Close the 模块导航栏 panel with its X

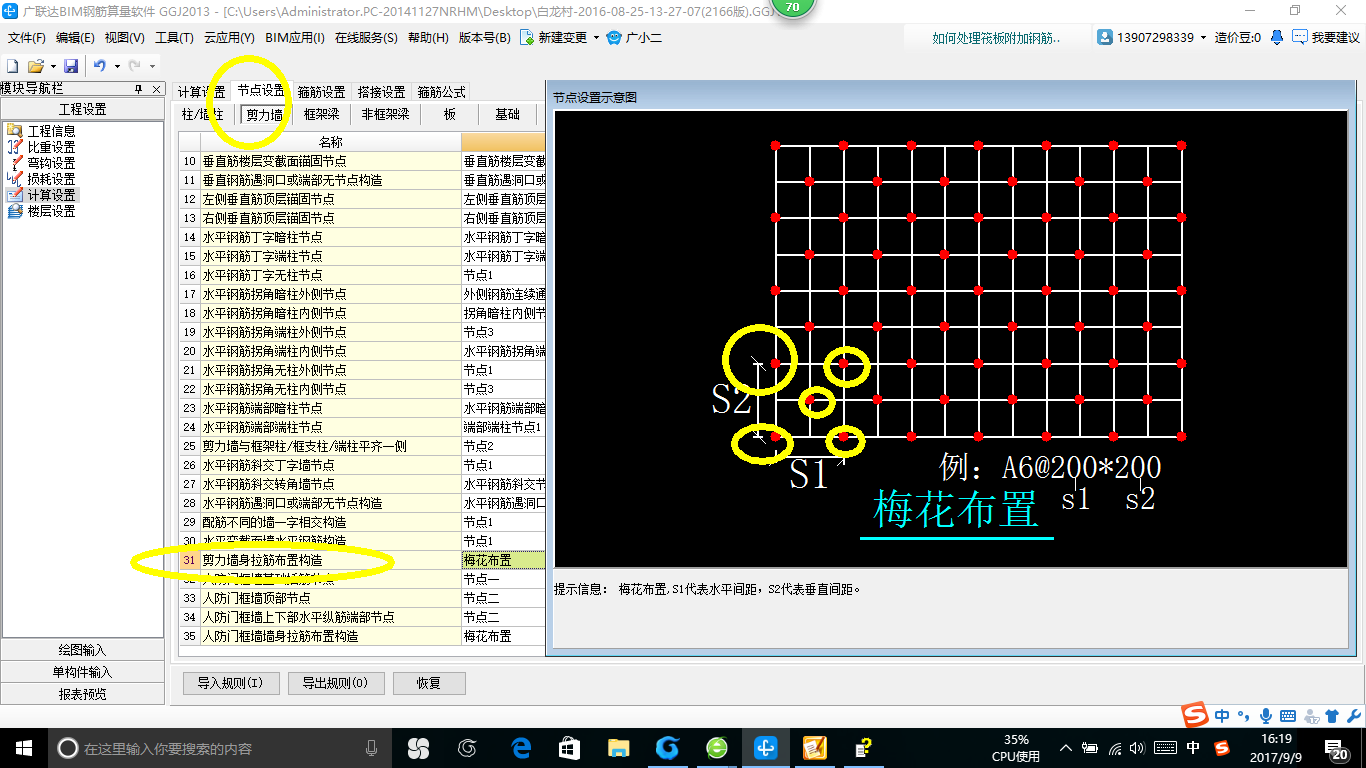tap(156, 89)
